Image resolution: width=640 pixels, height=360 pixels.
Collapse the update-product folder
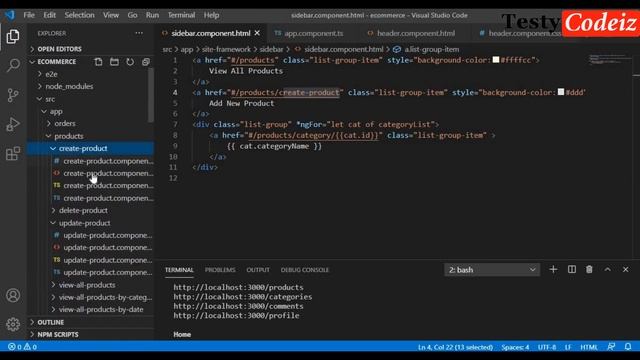point(84,223)
